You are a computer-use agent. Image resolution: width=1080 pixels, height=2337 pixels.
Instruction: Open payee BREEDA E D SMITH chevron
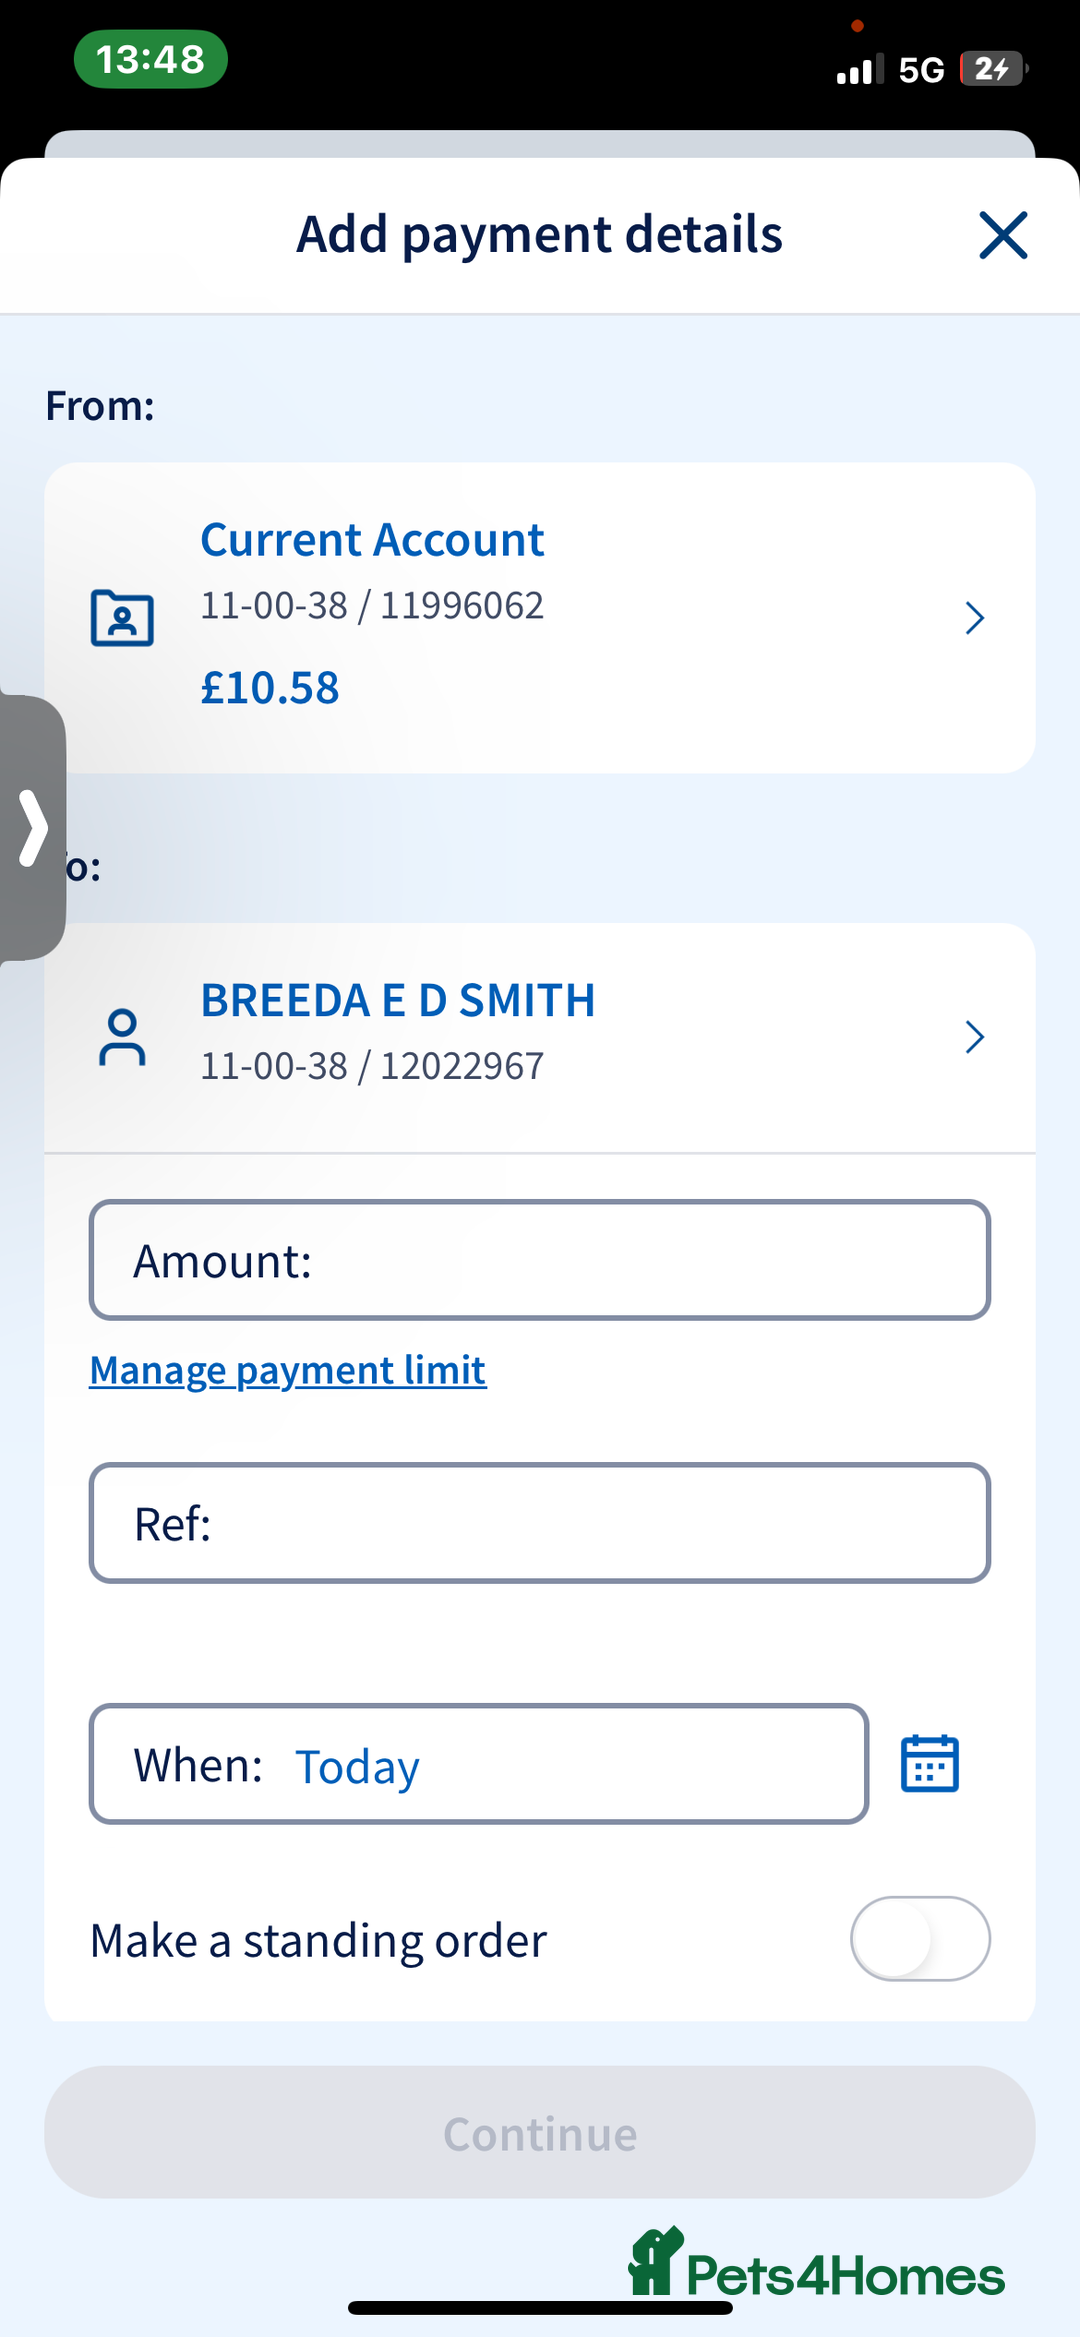pyautogui.click(x=975, y=1037)
